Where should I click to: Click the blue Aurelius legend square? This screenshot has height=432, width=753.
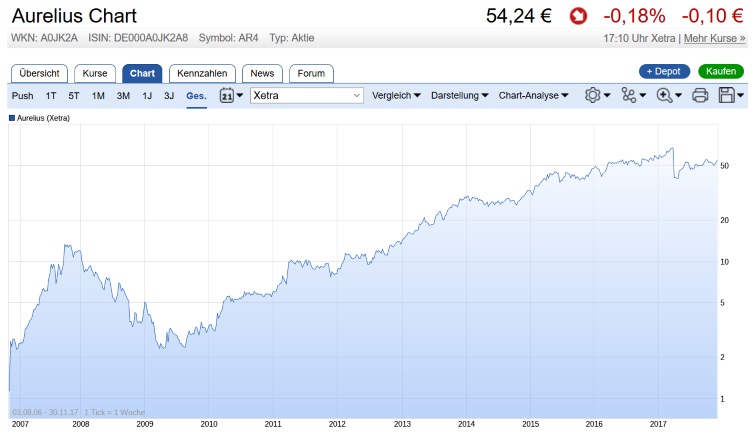coord(12,118)
